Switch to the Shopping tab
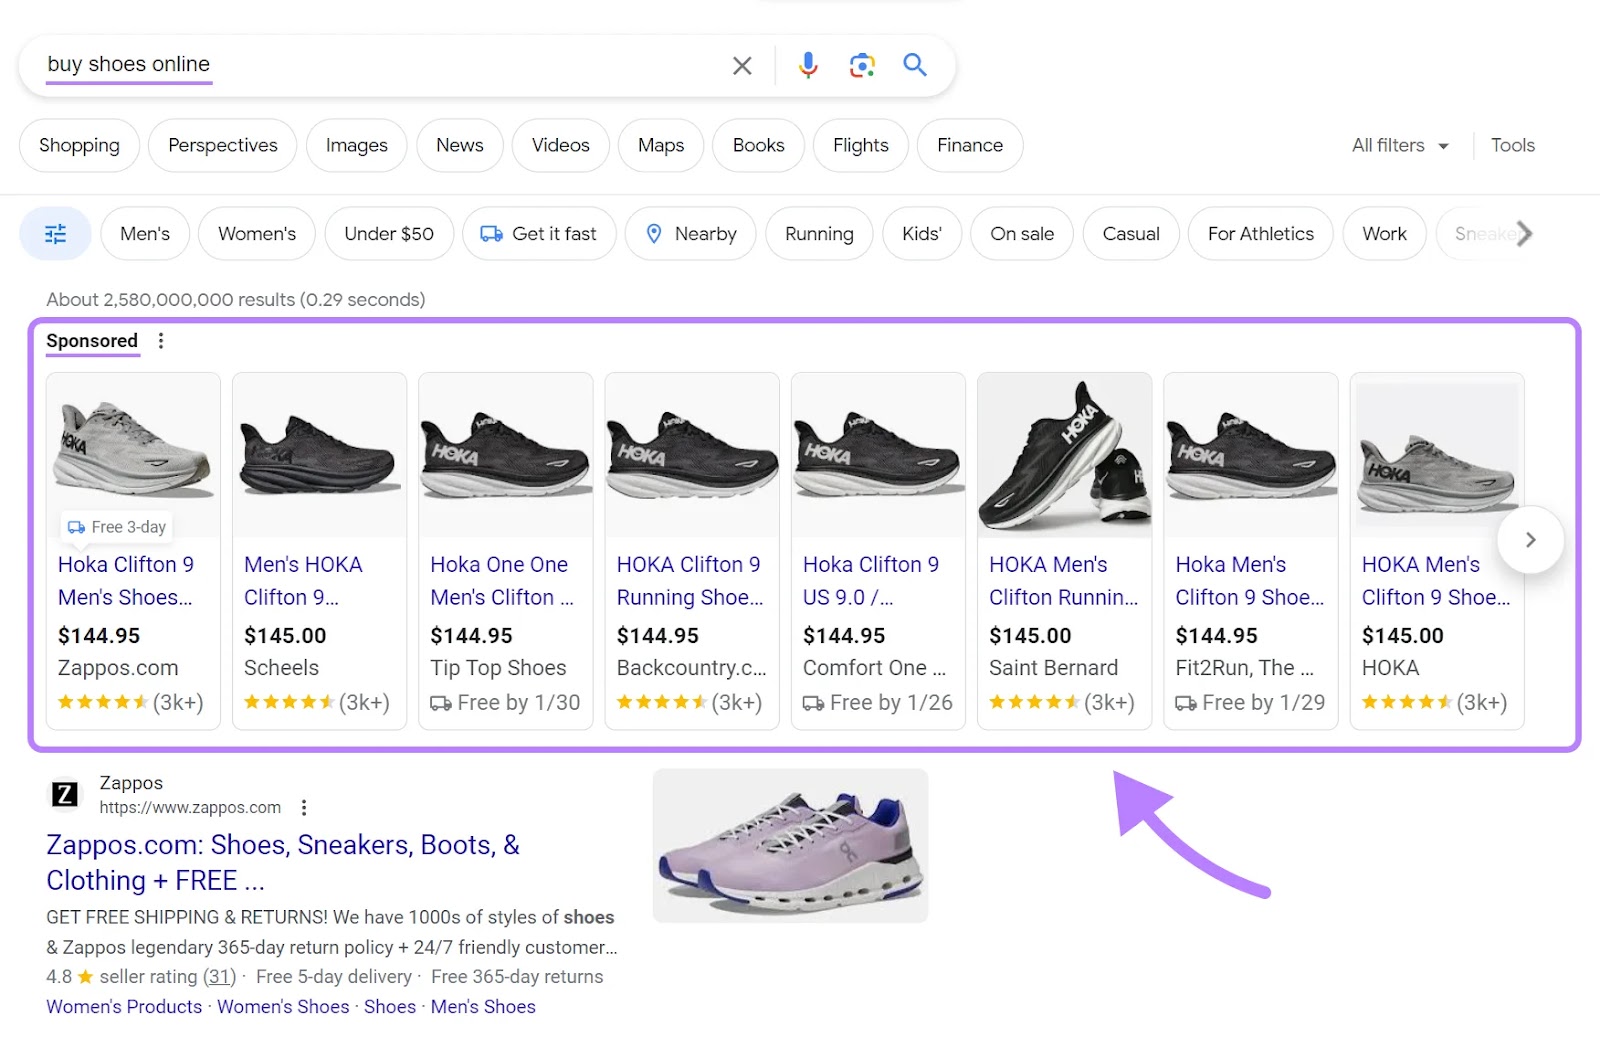The image size is (1600, 1037). point(79,145)
